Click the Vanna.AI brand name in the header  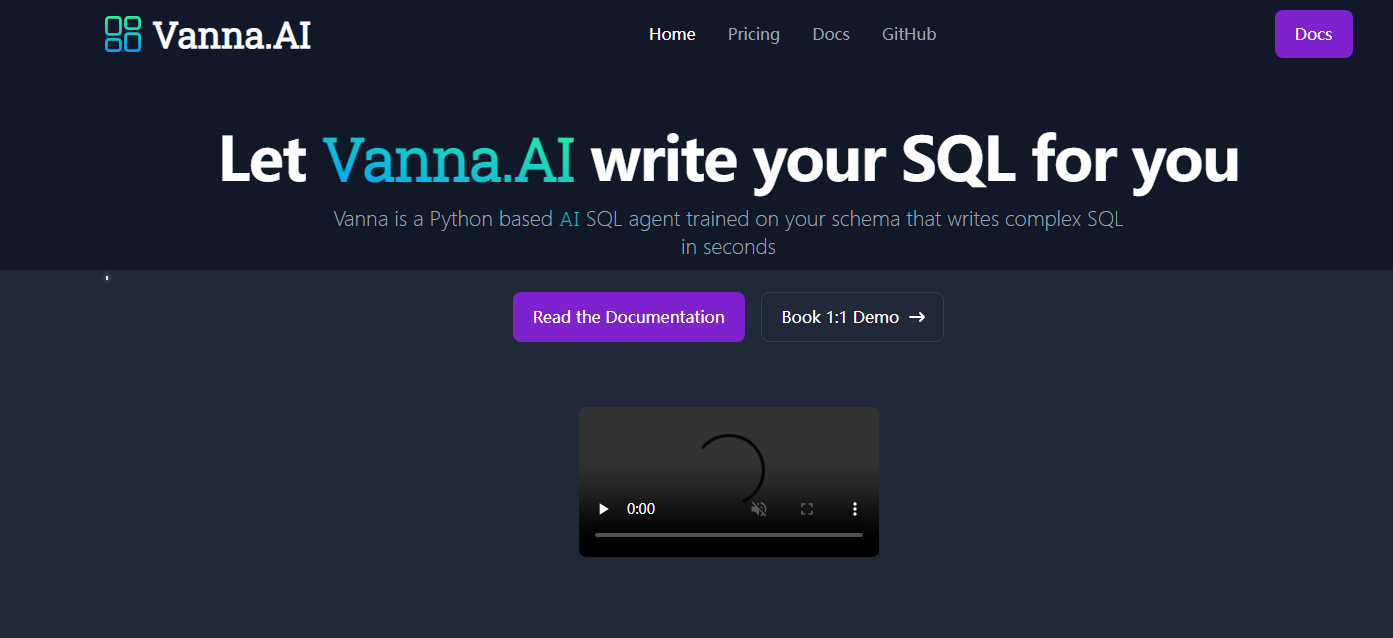point(232,35)
